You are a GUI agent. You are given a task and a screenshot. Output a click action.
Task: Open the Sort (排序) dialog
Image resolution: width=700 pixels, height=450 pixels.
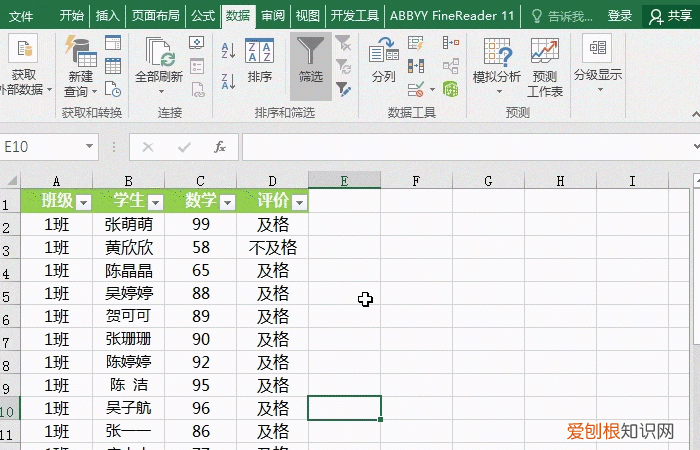(259, 61)
